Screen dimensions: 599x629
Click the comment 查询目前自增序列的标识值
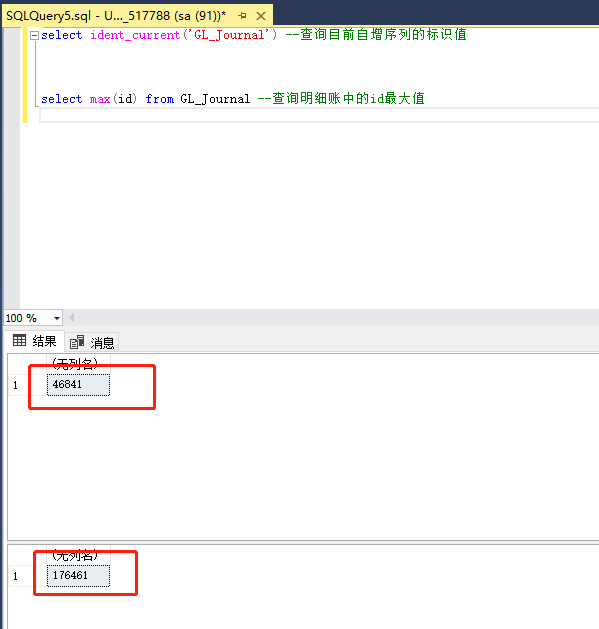point(376,34)
